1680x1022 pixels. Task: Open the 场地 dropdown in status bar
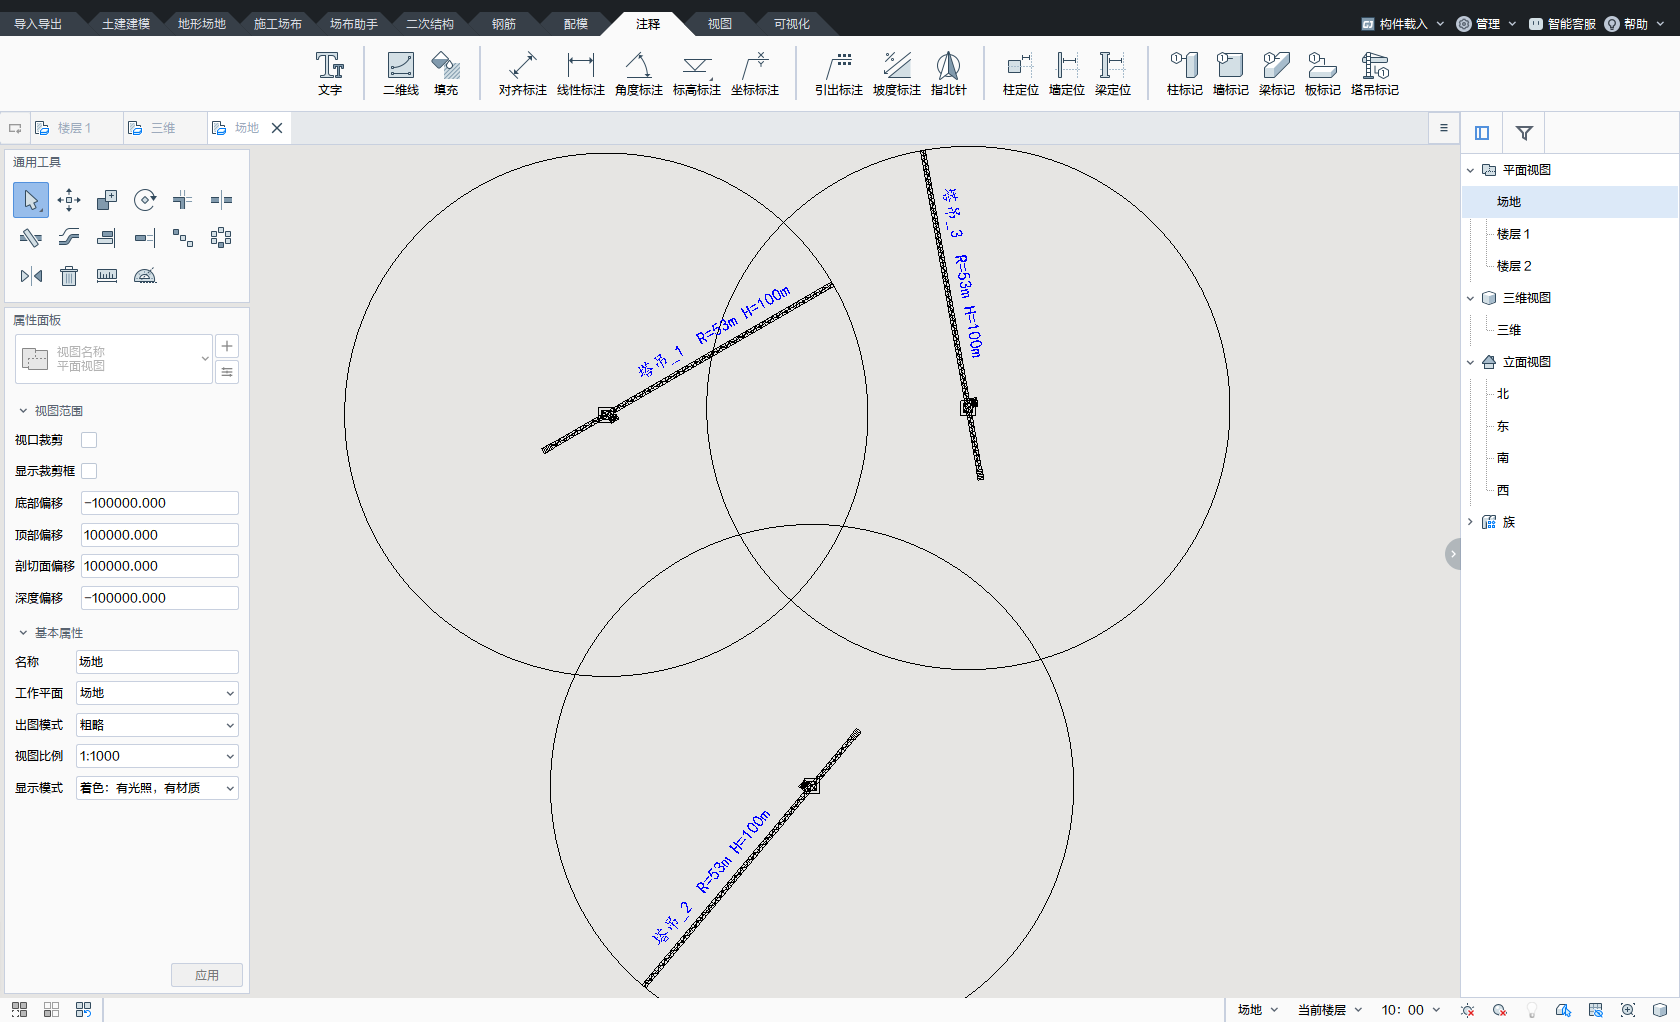coord(1258,1010)
